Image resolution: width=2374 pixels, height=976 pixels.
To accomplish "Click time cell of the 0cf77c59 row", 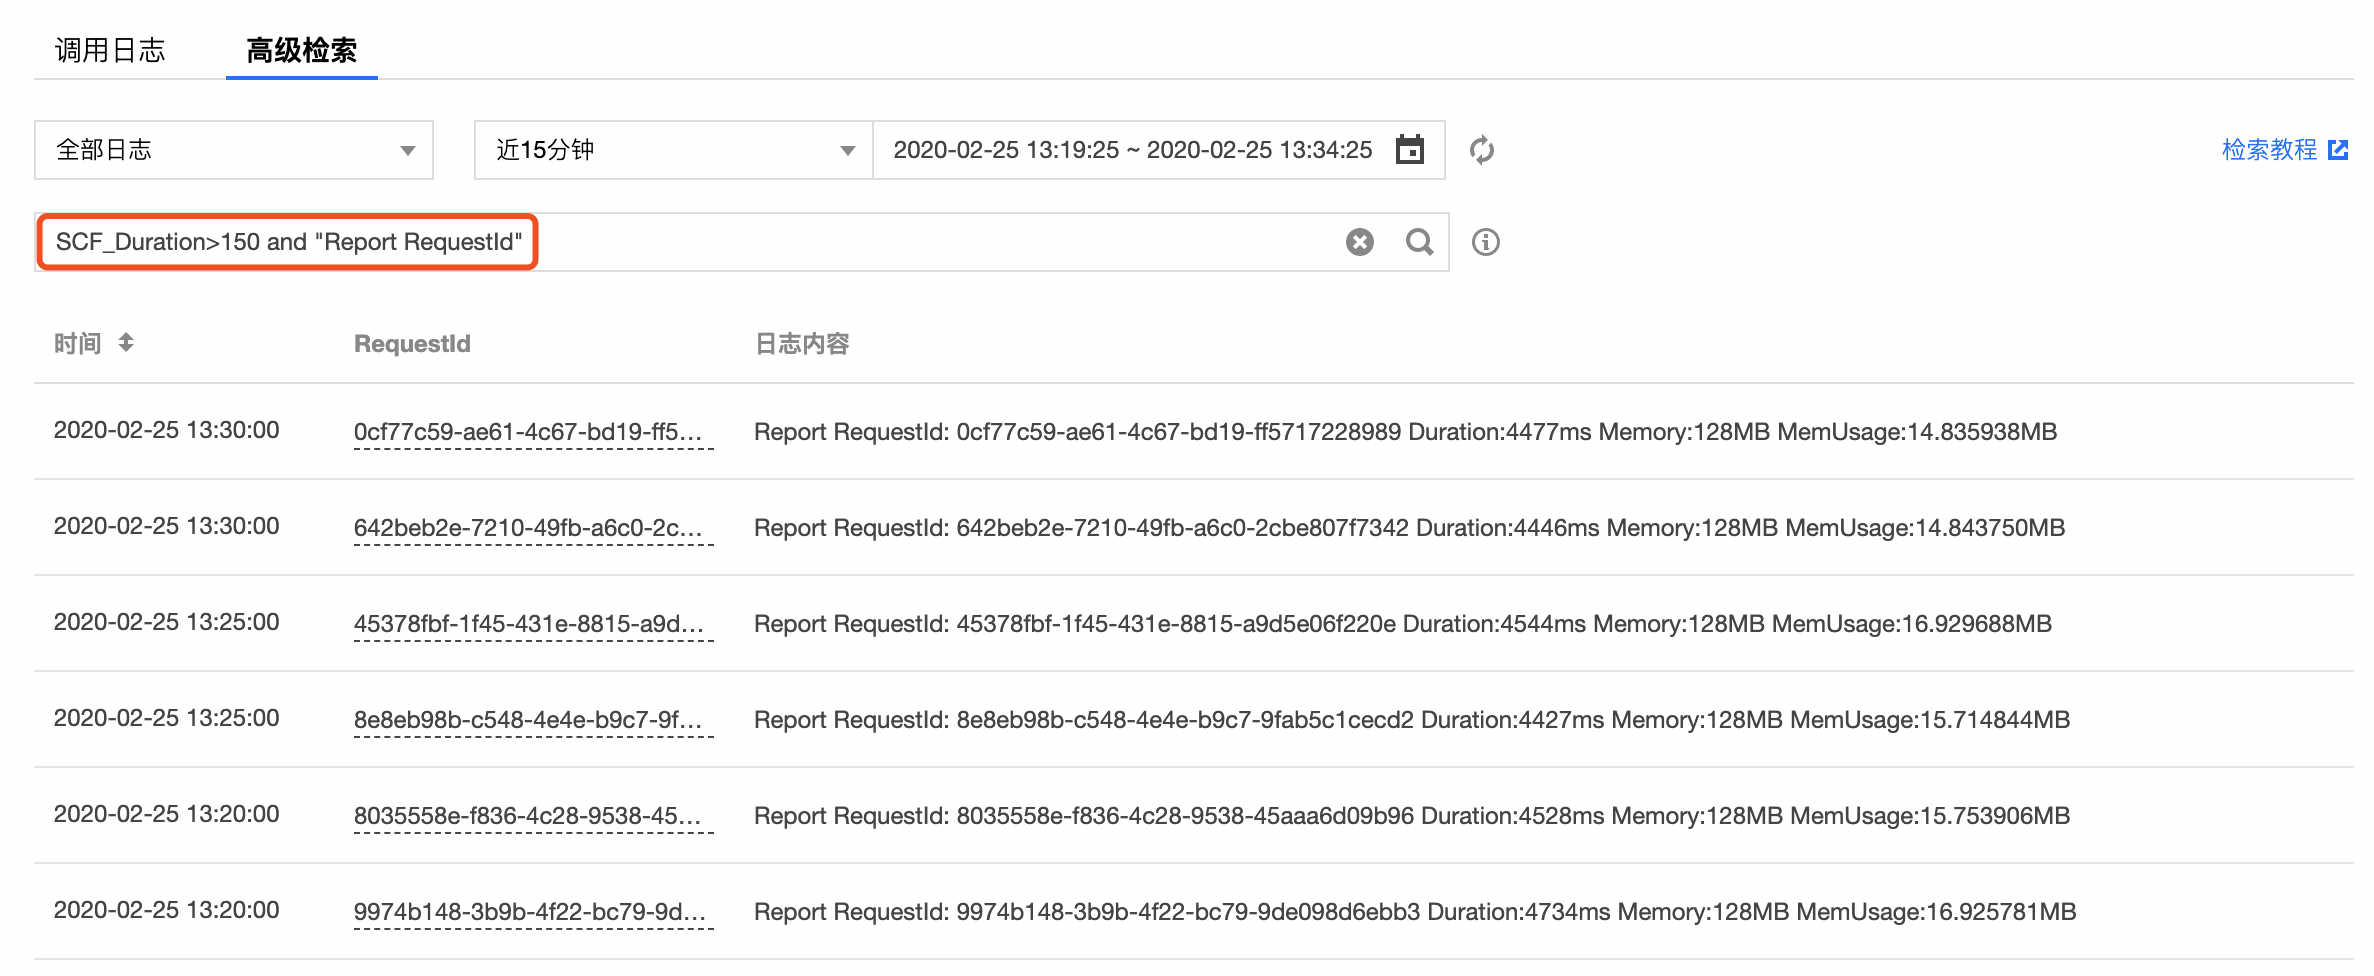I will pyautogui.click(x=167, y=430).
